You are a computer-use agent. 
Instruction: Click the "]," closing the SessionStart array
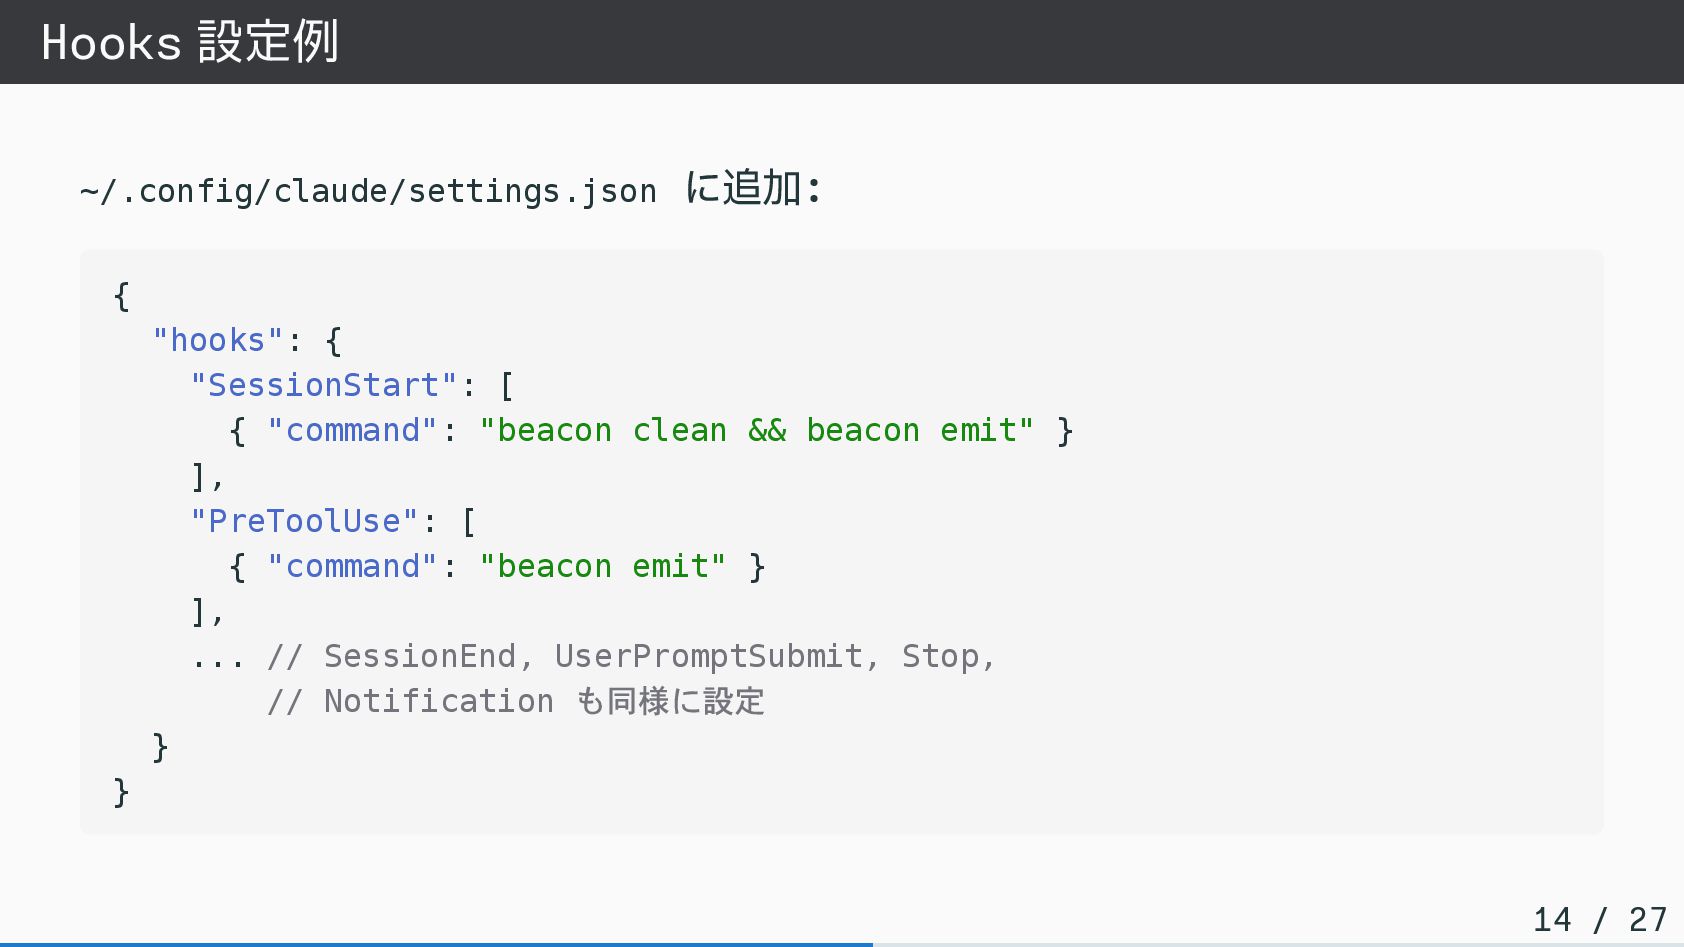207,476
